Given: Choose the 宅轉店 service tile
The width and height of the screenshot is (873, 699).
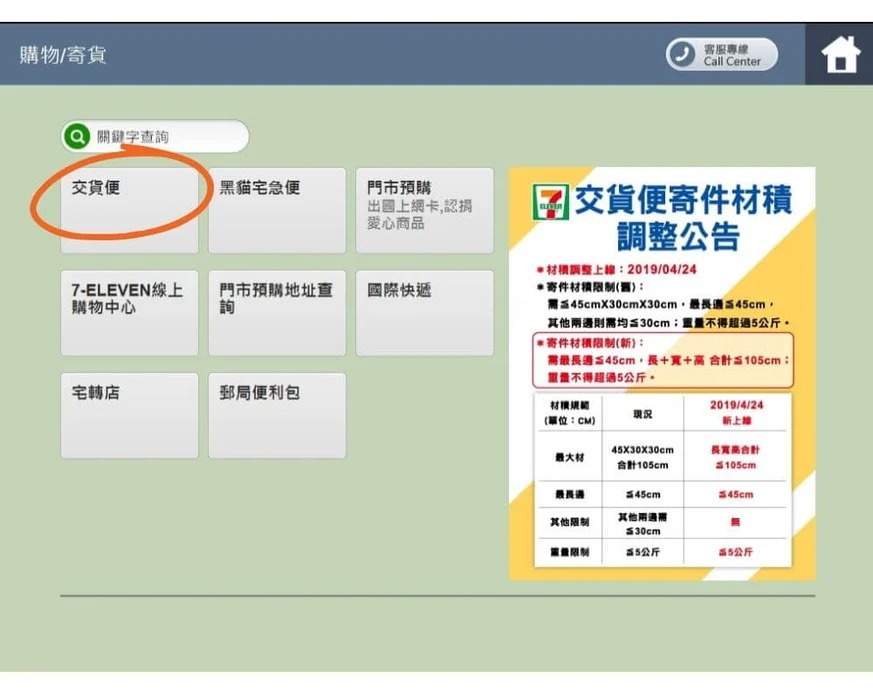Looking at the screenshot, I should coord(129,415).
